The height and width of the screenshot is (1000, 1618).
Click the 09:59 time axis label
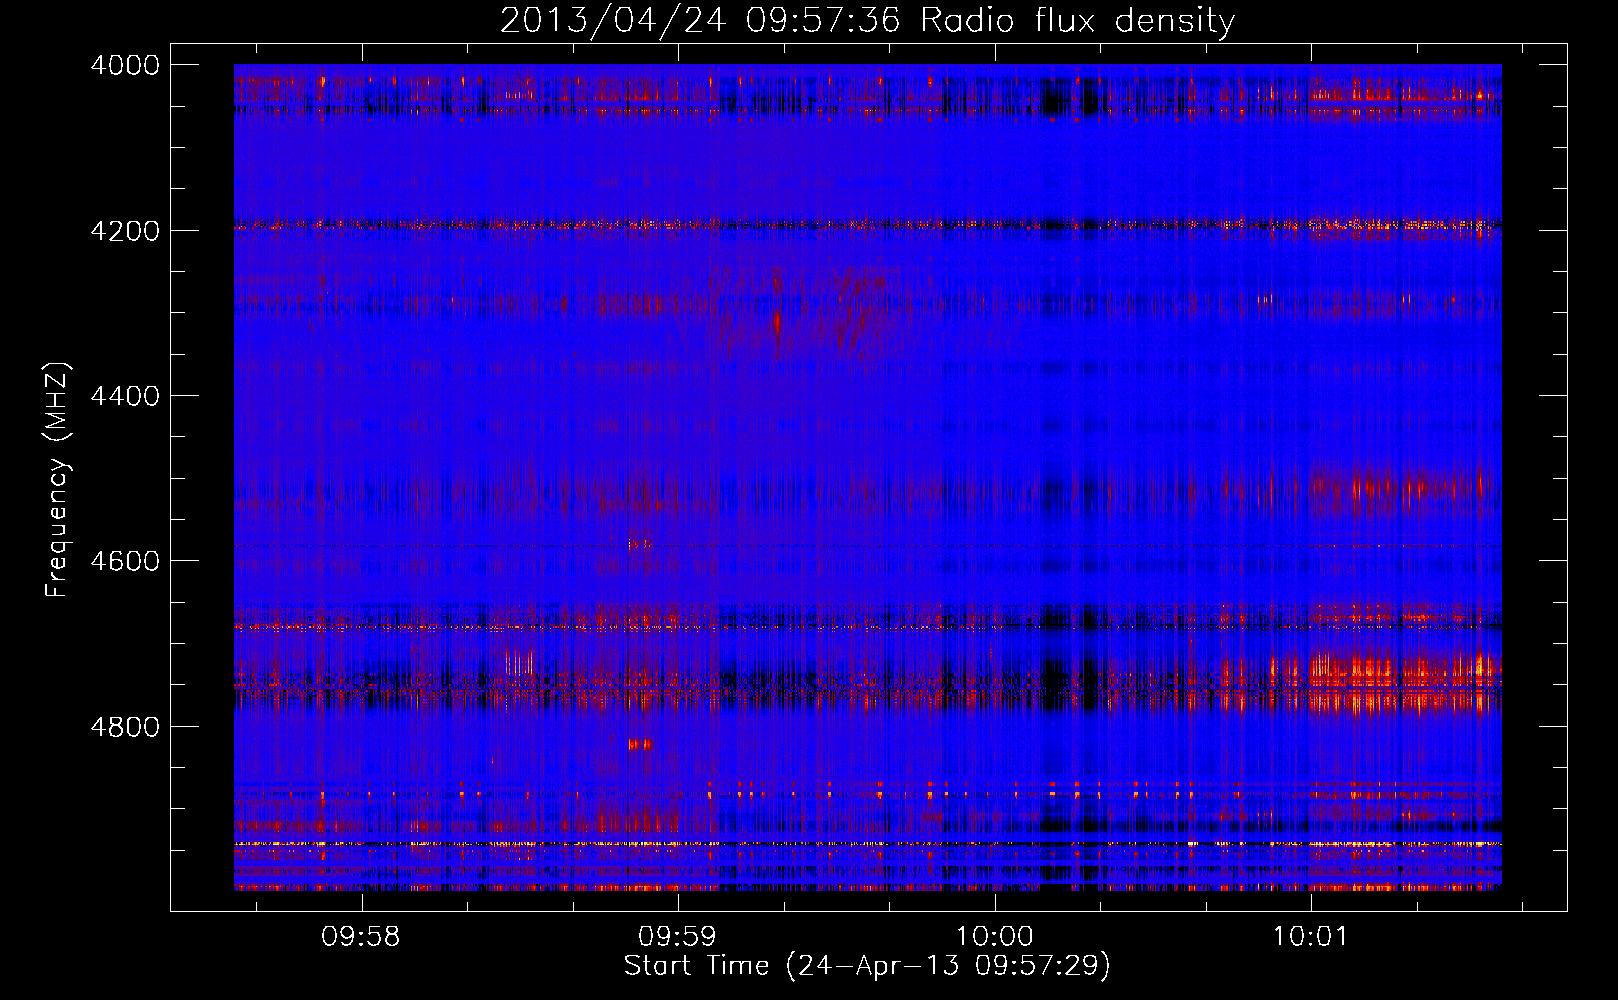[x=678, y=936]
